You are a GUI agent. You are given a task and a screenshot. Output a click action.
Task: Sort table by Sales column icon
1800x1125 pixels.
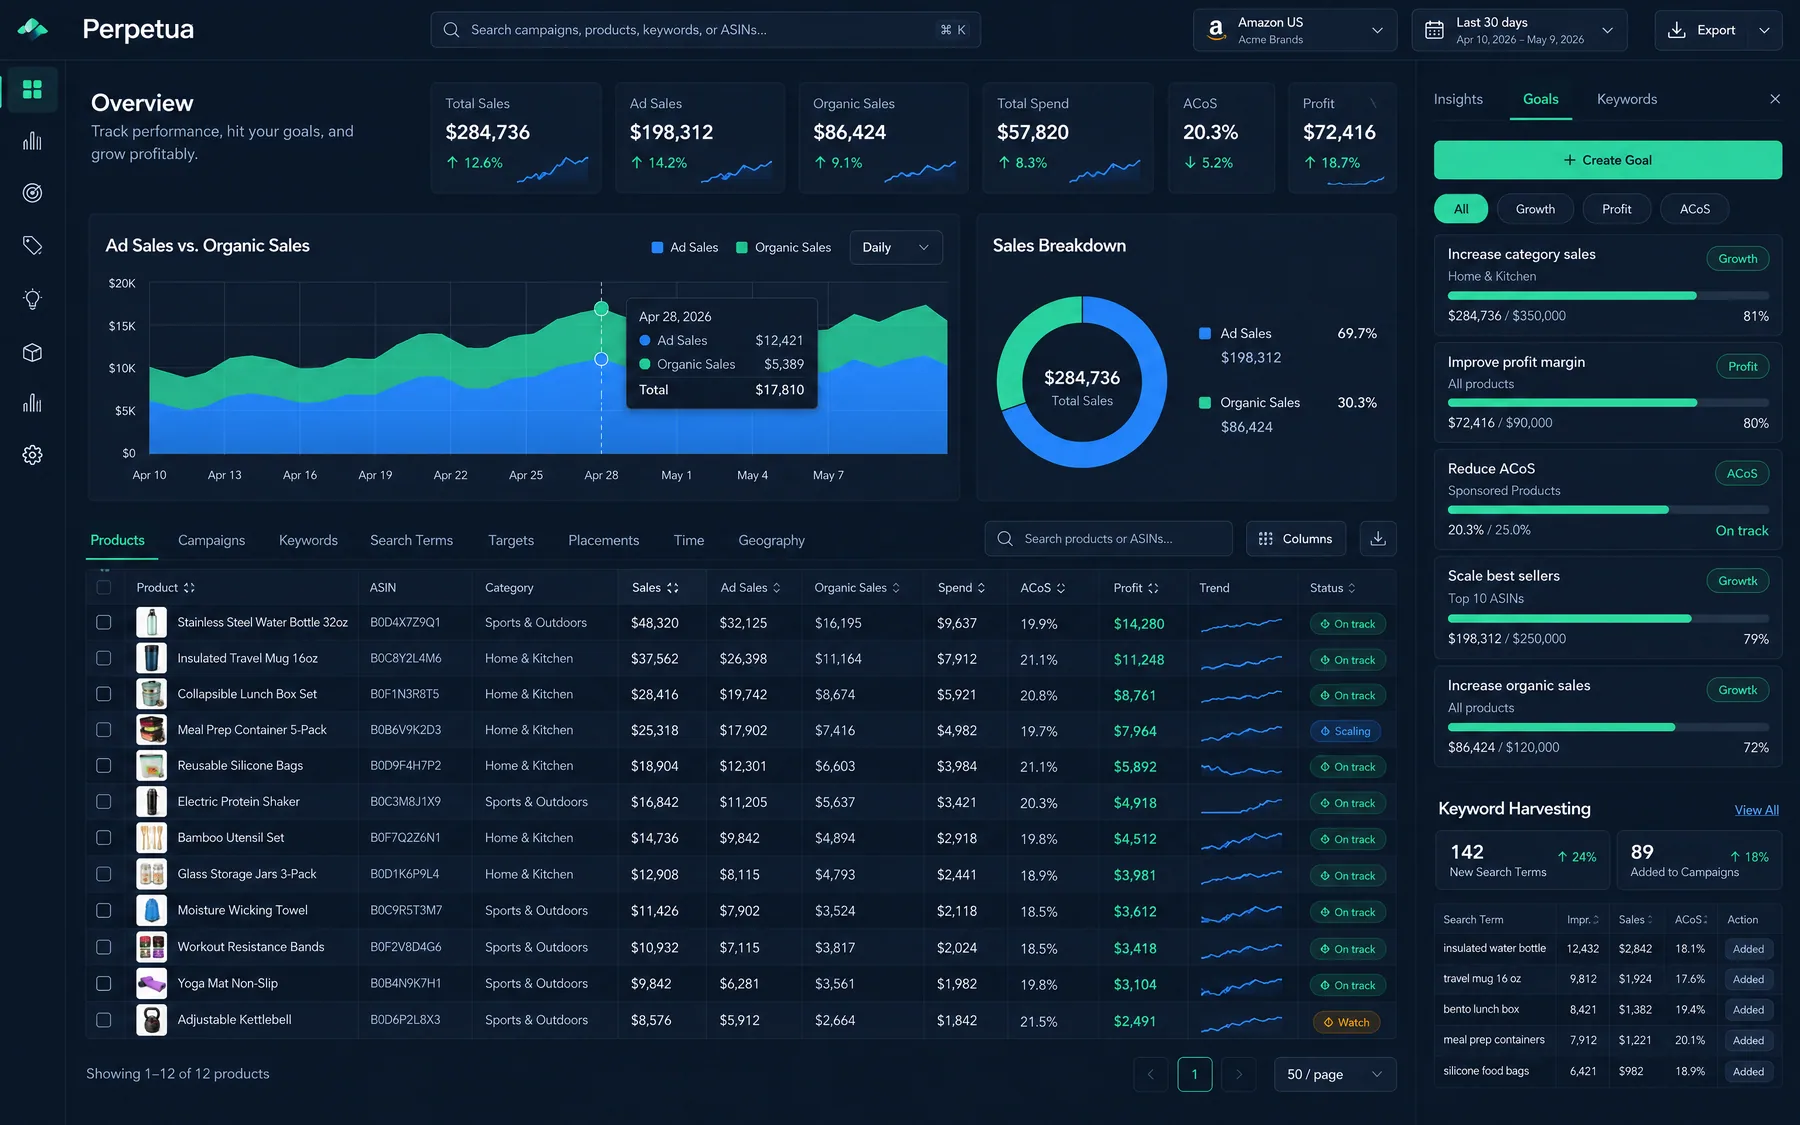click(x=673, y=588)
